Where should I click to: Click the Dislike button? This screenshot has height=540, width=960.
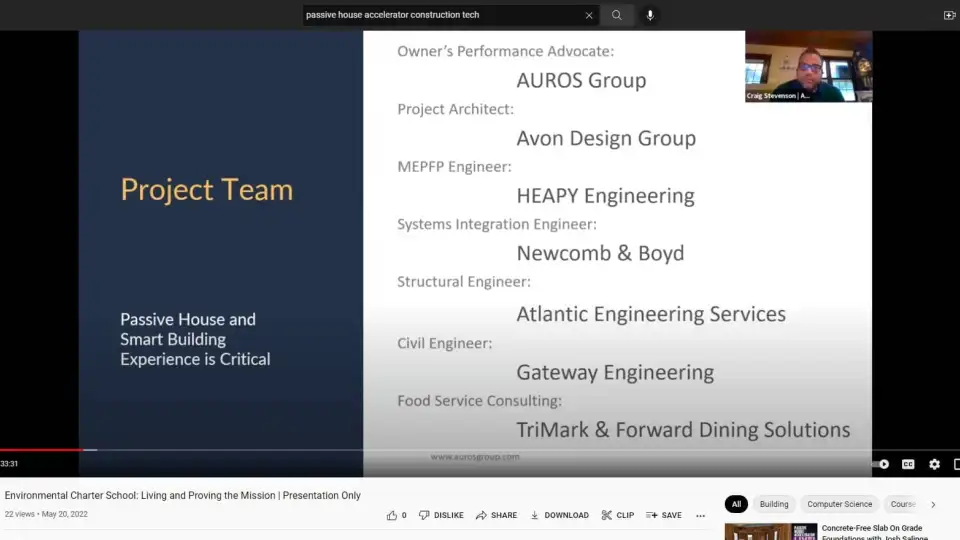(x=441, y=515)
